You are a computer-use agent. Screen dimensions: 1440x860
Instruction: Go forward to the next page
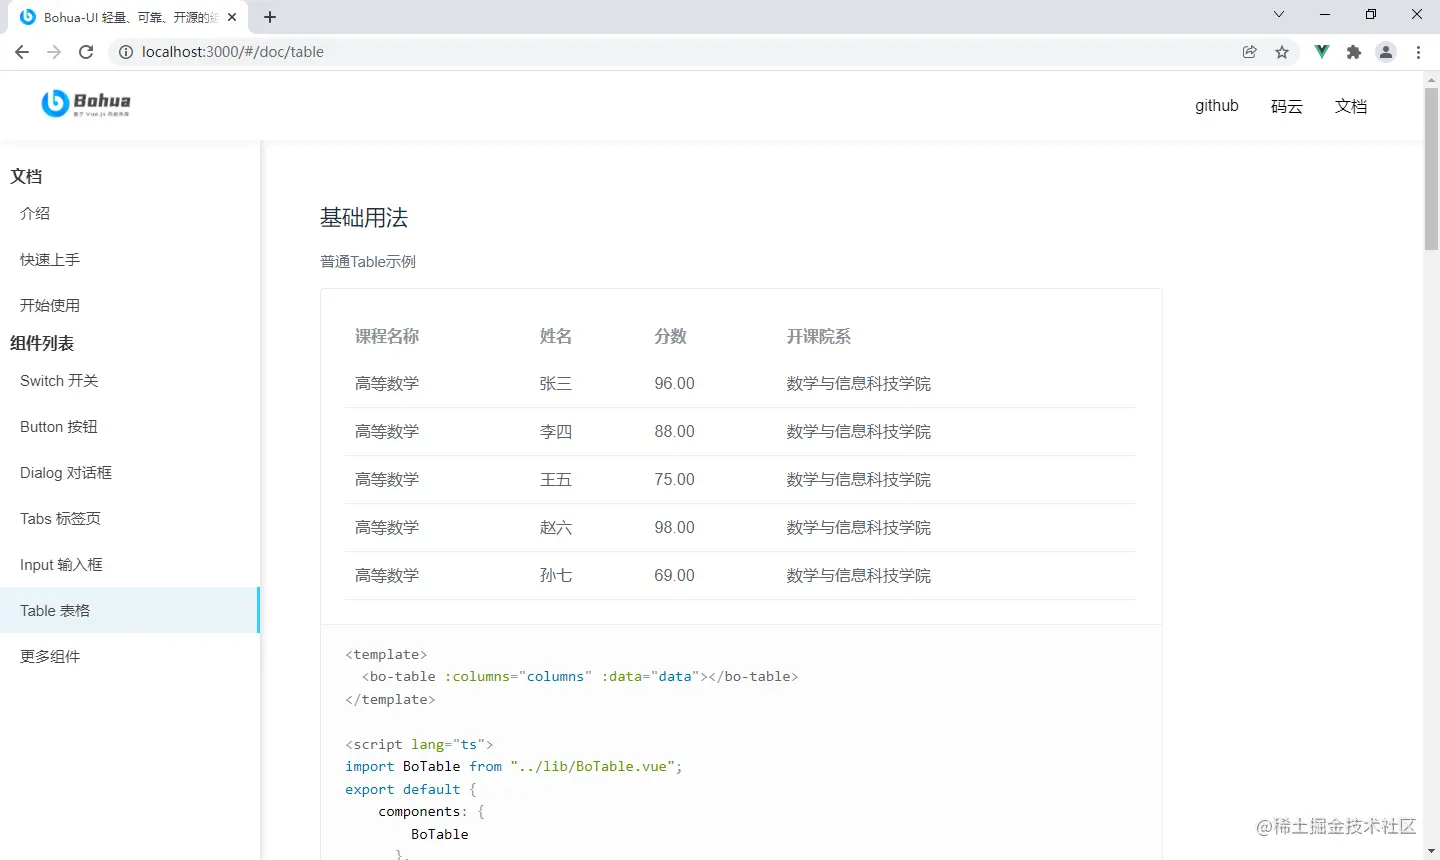54,52
